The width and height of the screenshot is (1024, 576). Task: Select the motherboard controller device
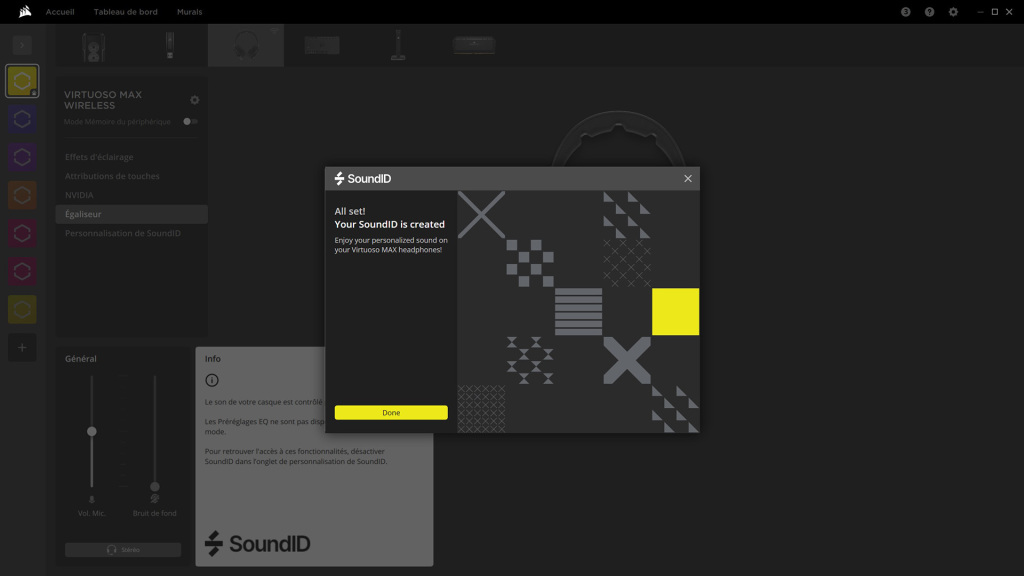[322, 46]
